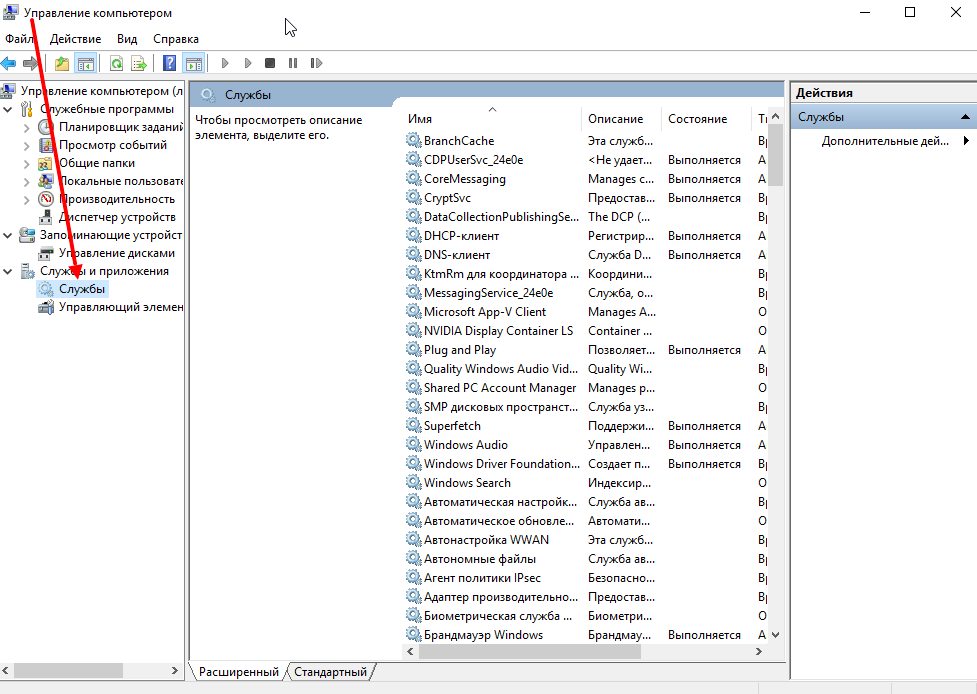
Task: Click the gear icon of BranchCache service
Action: [413, 140]
